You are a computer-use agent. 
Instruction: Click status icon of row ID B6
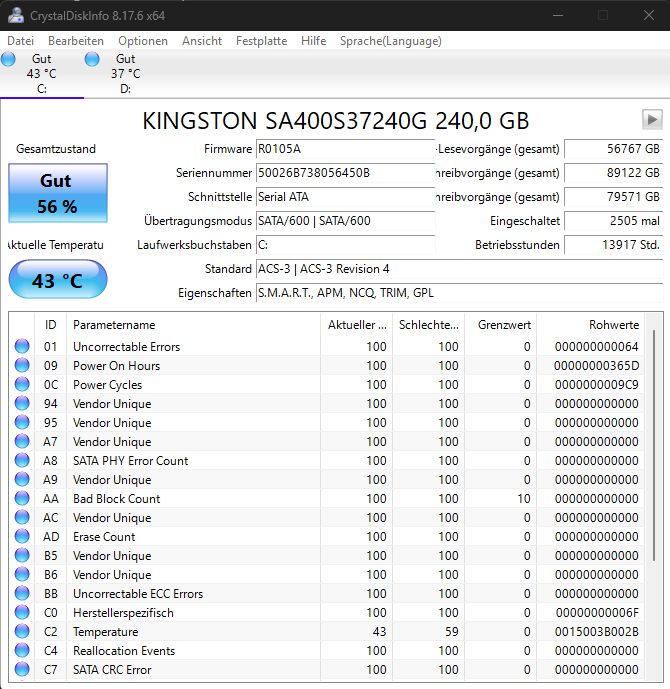click(x=22, y=574)
